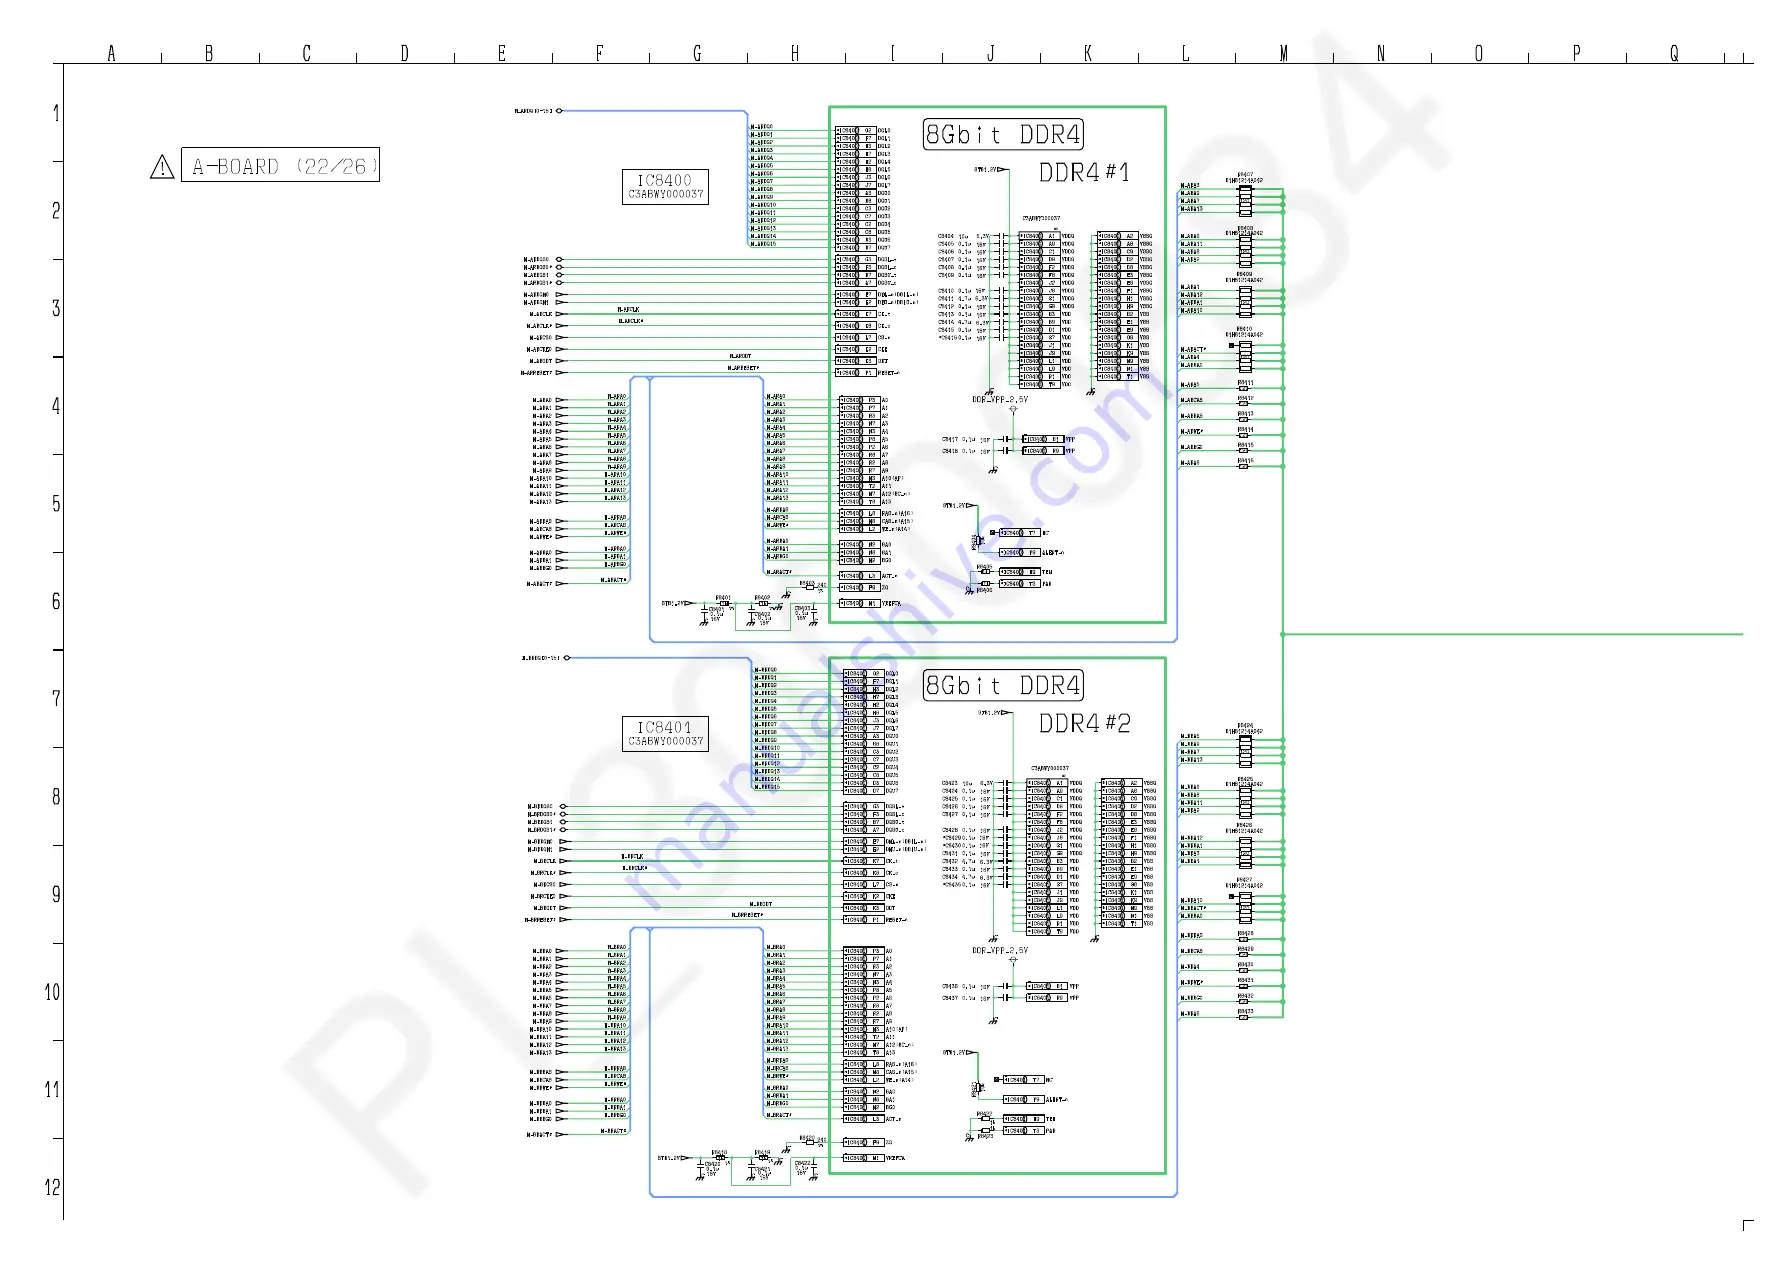Select the "DDR4 #1" label

pos(1084,173)
